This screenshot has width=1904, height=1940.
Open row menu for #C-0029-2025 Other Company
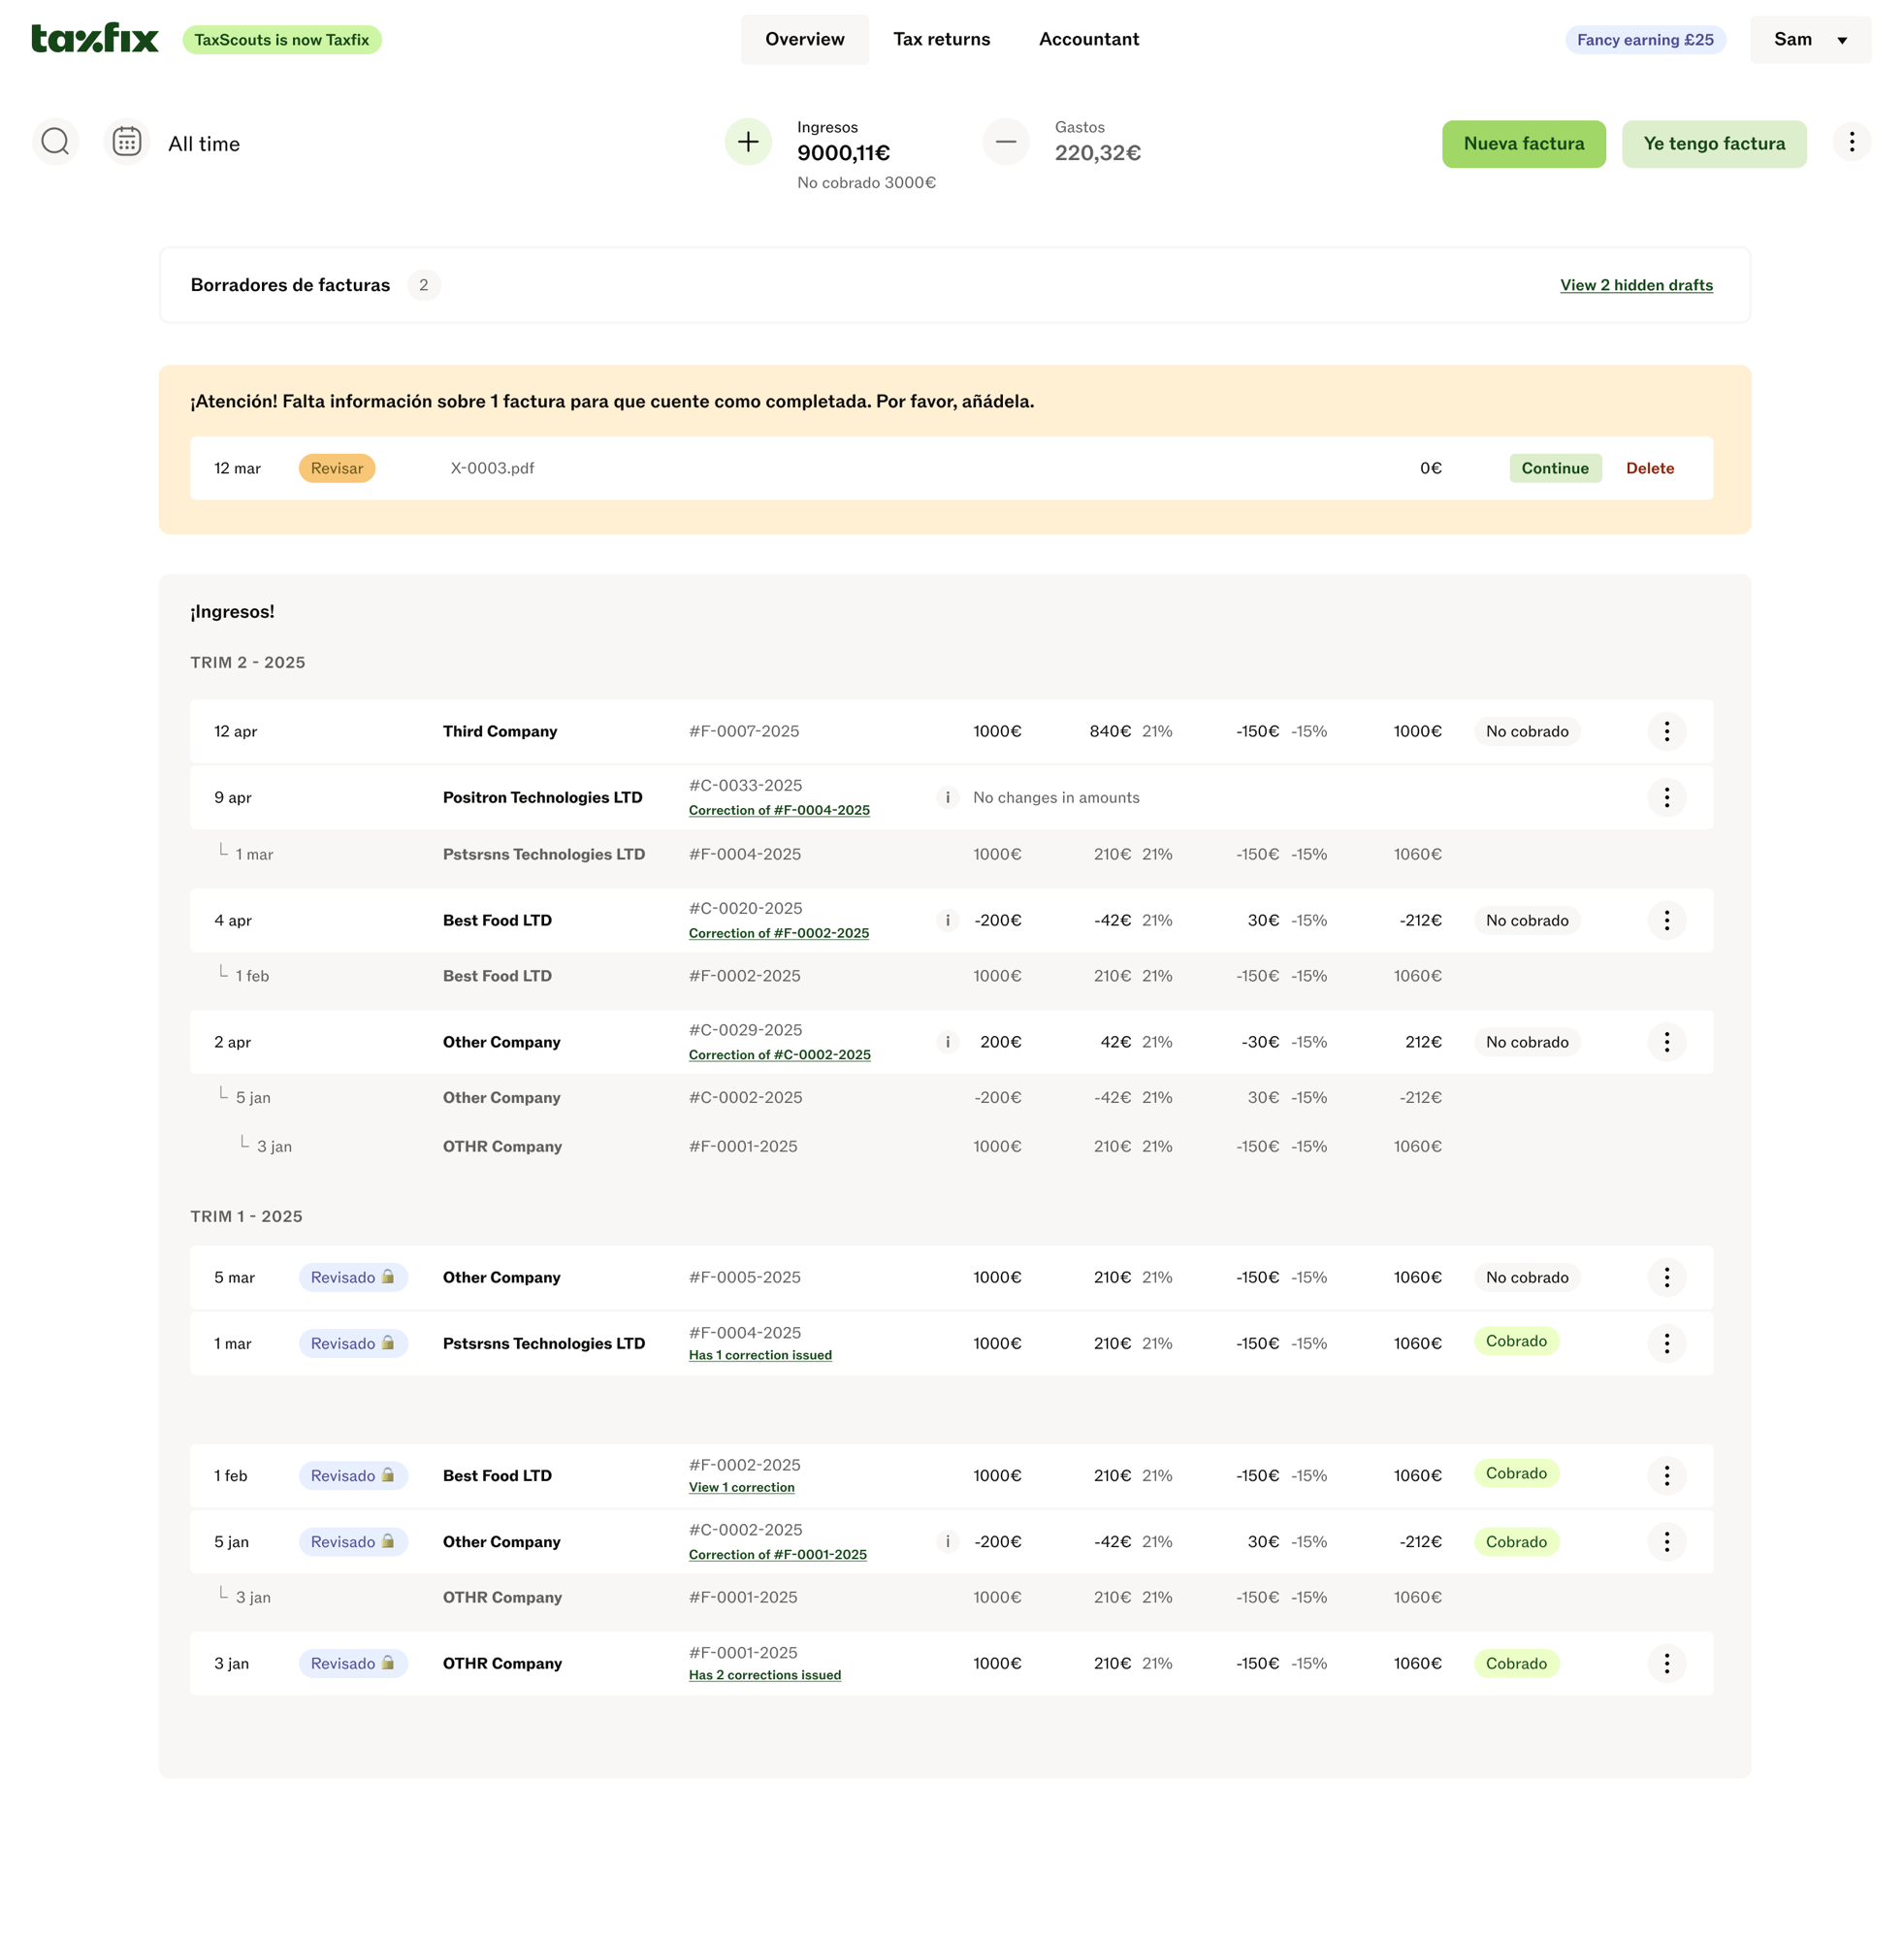pos(1666,1042)
